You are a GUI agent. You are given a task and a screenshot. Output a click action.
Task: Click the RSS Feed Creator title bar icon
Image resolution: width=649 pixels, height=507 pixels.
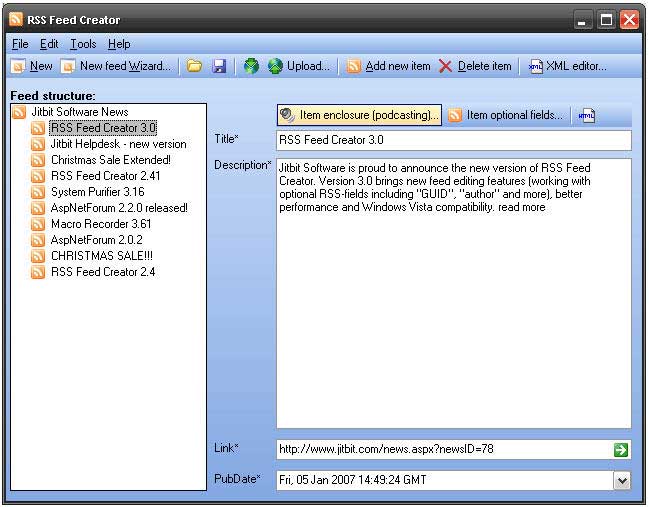[16, 19]
